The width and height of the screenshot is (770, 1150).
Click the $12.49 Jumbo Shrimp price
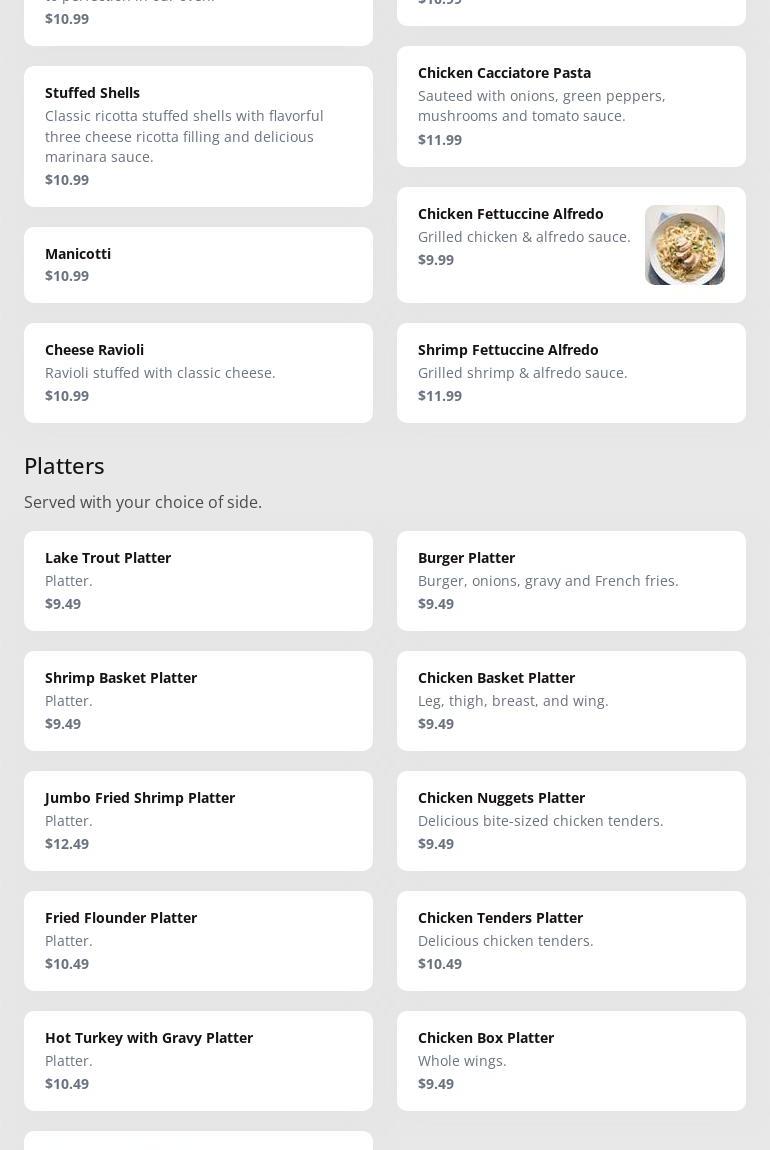[67, 844]
